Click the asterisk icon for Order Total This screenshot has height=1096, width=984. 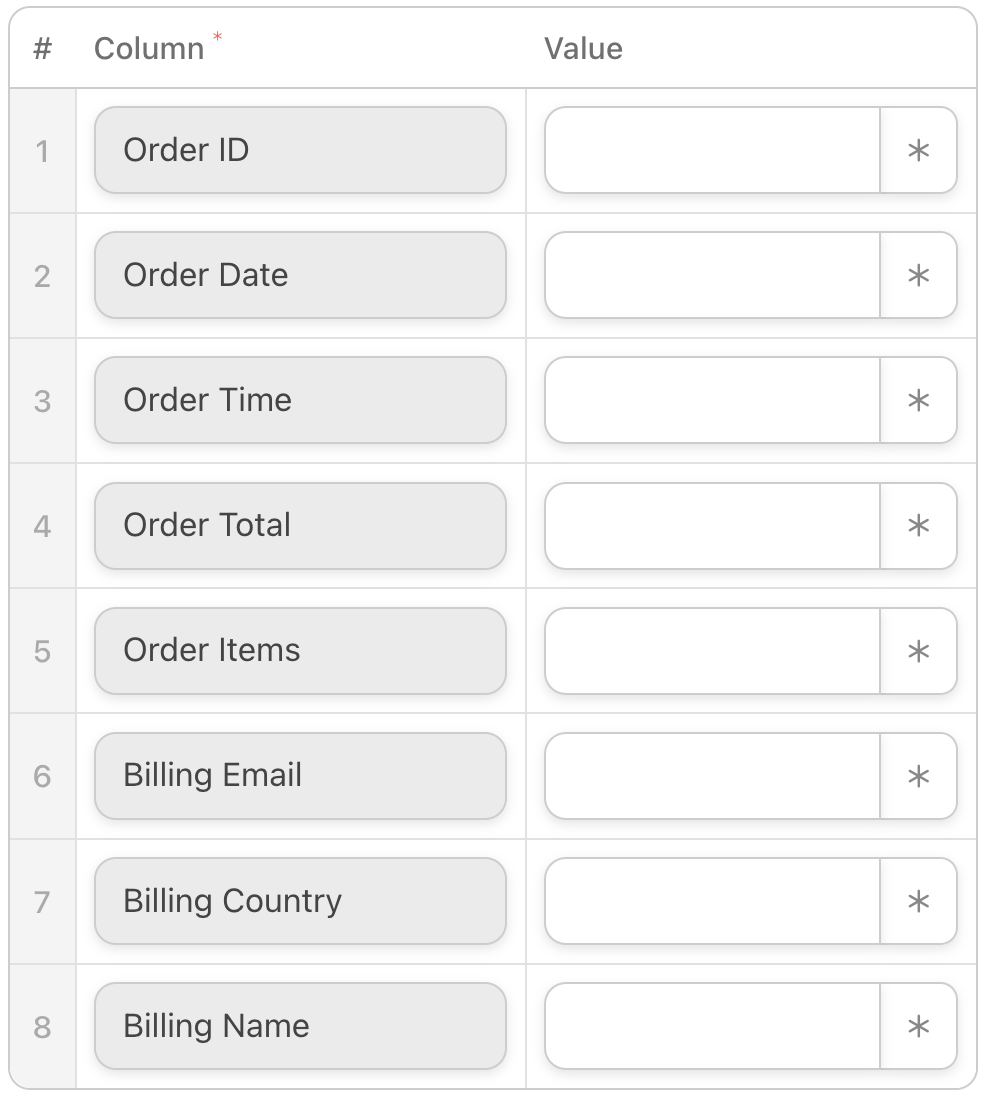tap(918, 526)
